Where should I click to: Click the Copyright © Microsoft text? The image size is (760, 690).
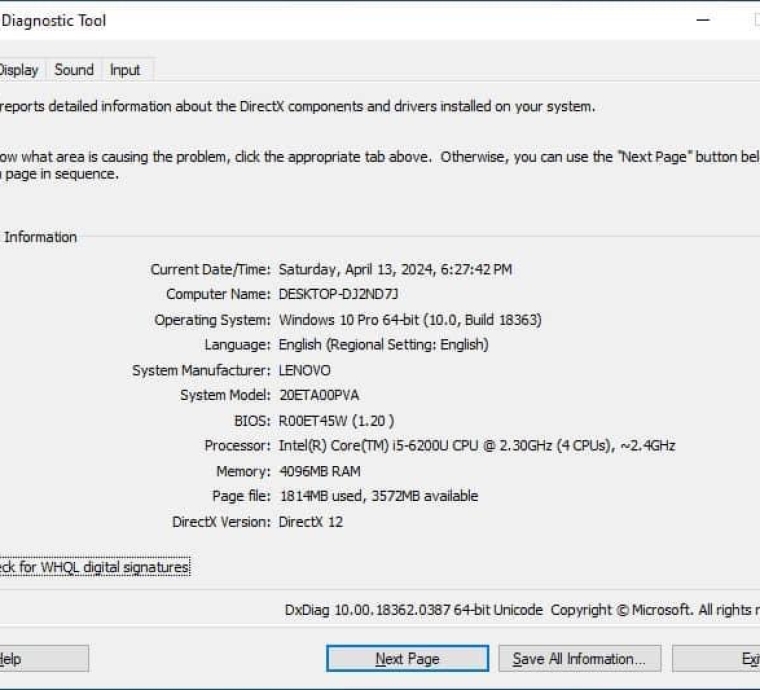point(622,610)
